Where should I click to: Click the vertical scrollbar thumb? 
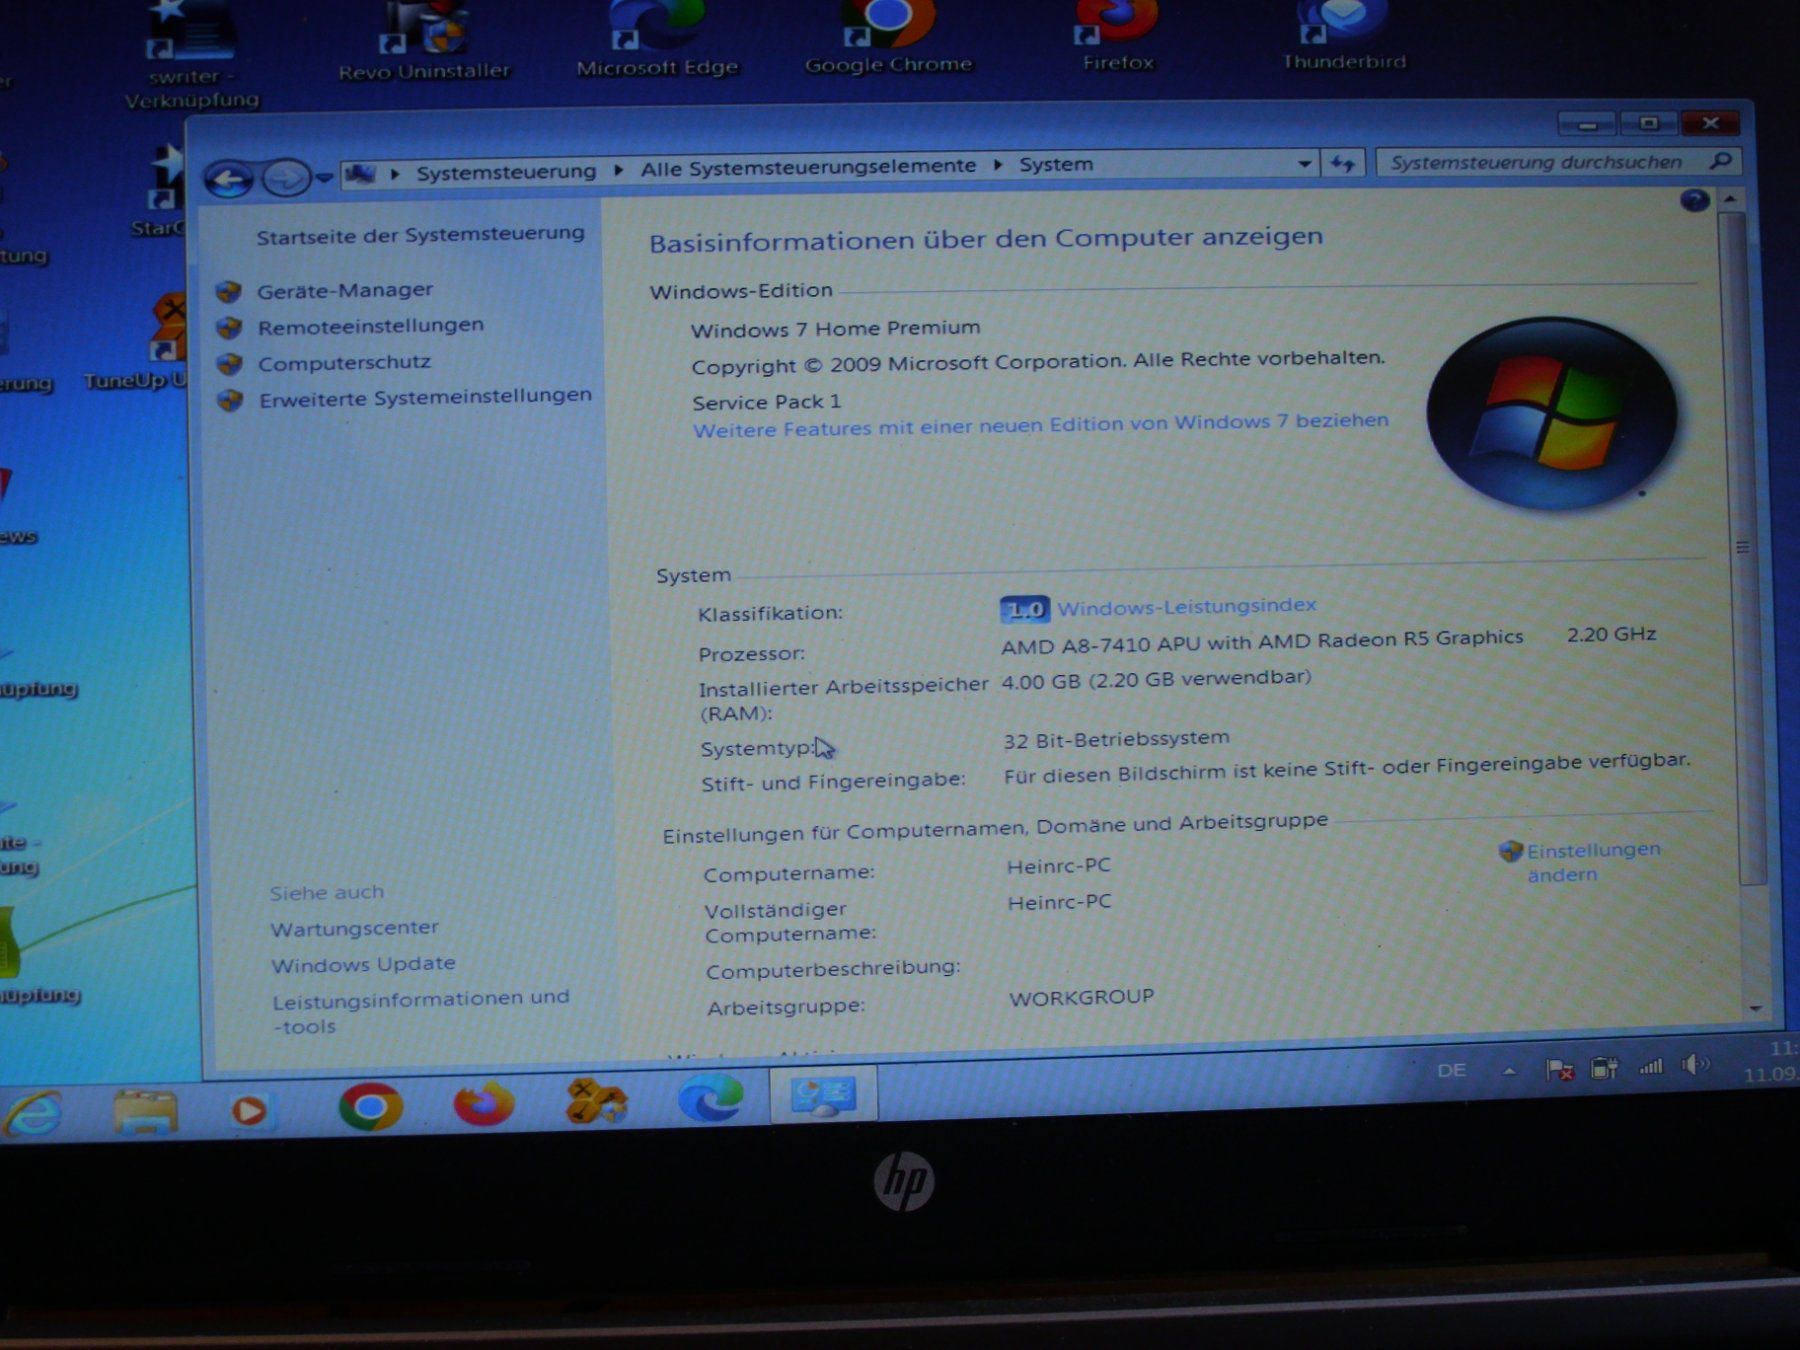[x=1742, y=547]
